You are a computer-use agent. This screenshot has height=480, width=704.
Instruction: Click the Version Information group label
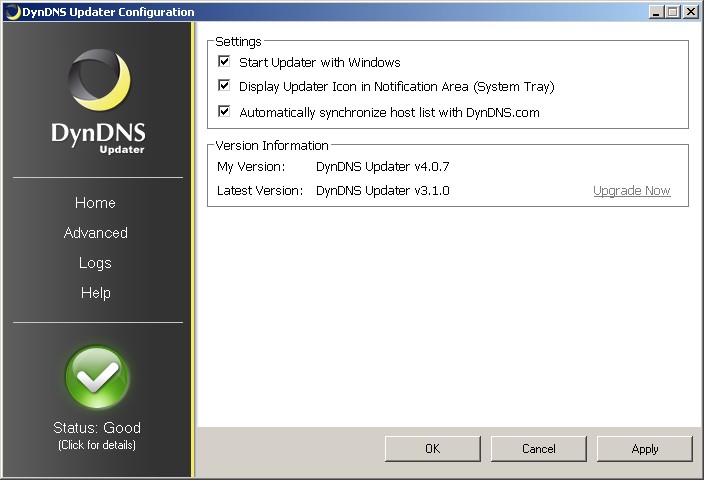coord(272,145)
